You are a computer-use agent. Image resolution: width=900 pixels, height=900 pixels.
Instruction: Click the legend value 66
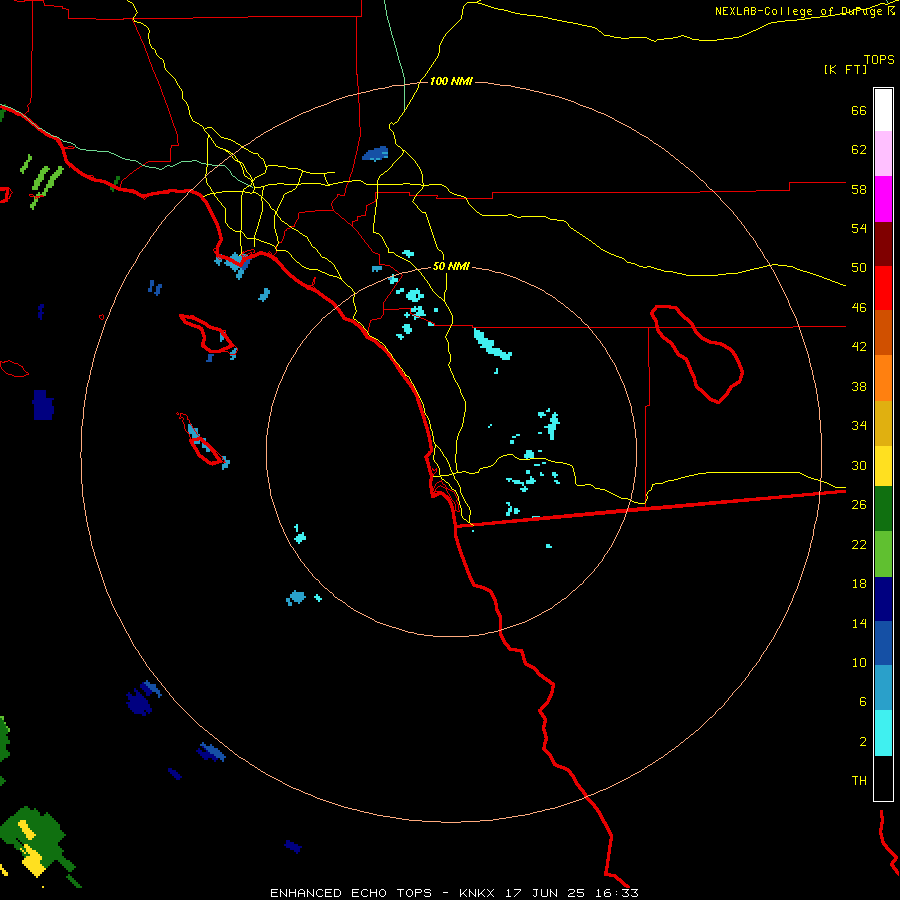point(859,110)
